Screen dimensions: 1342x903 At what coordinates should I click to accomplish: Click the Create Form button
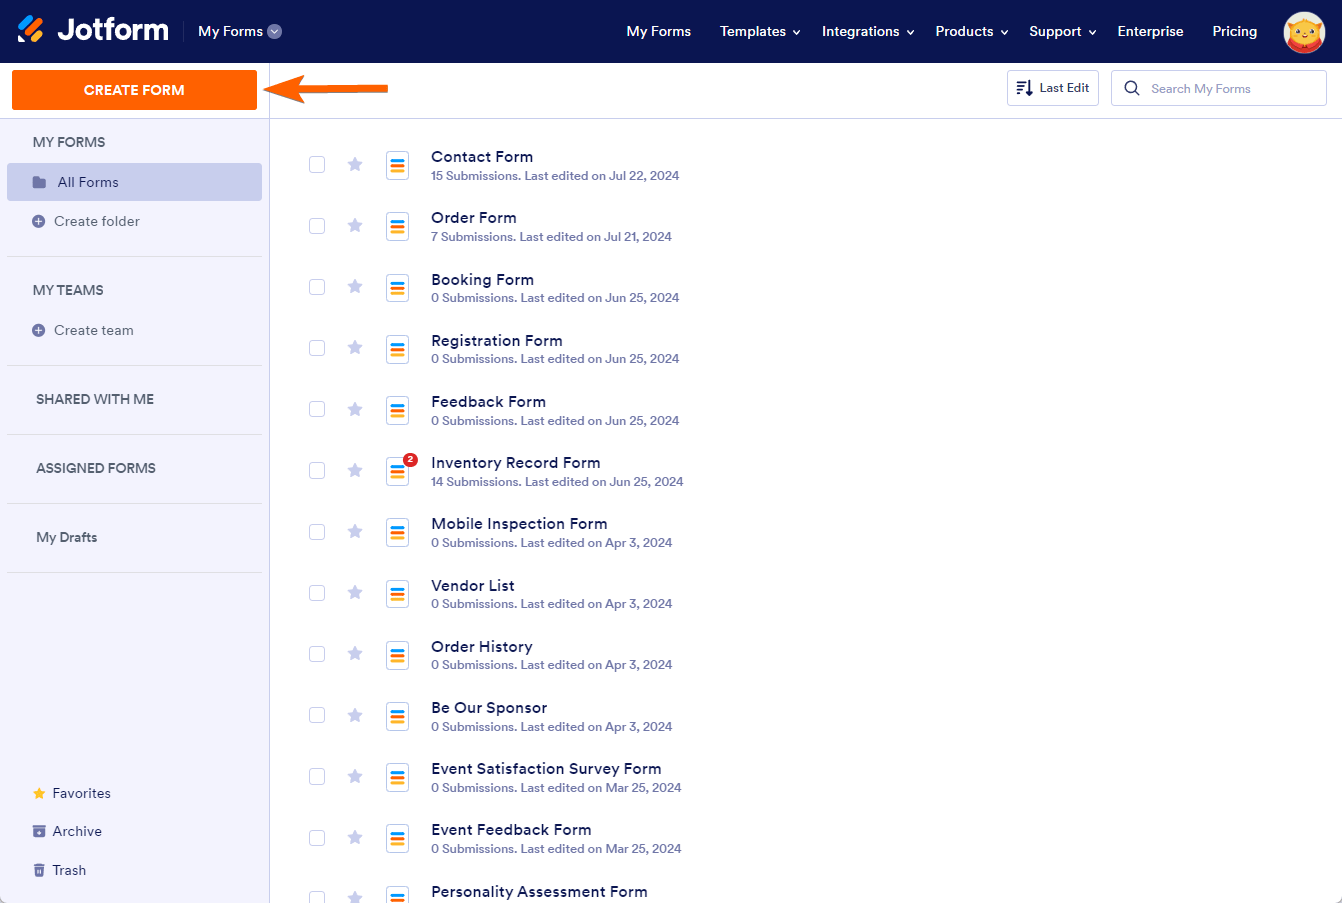(134, 90)
